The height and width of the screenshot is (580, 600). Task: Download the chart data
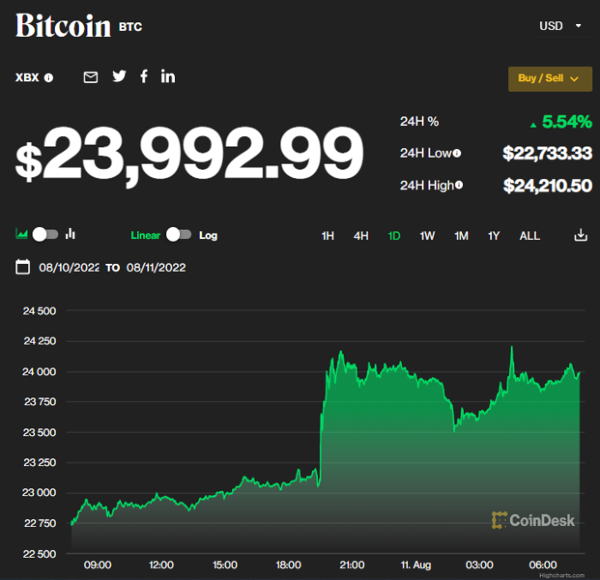point(580,236)
